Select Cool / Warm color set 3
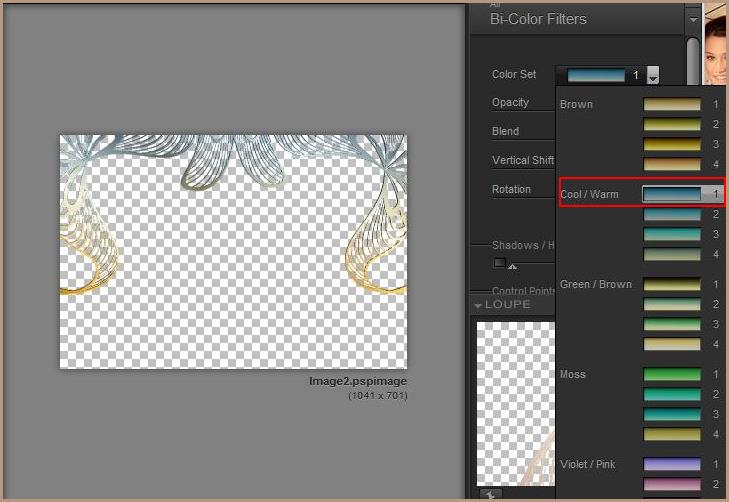The height and width of the screenshot is (502, 729). click(x=671, y=234)
